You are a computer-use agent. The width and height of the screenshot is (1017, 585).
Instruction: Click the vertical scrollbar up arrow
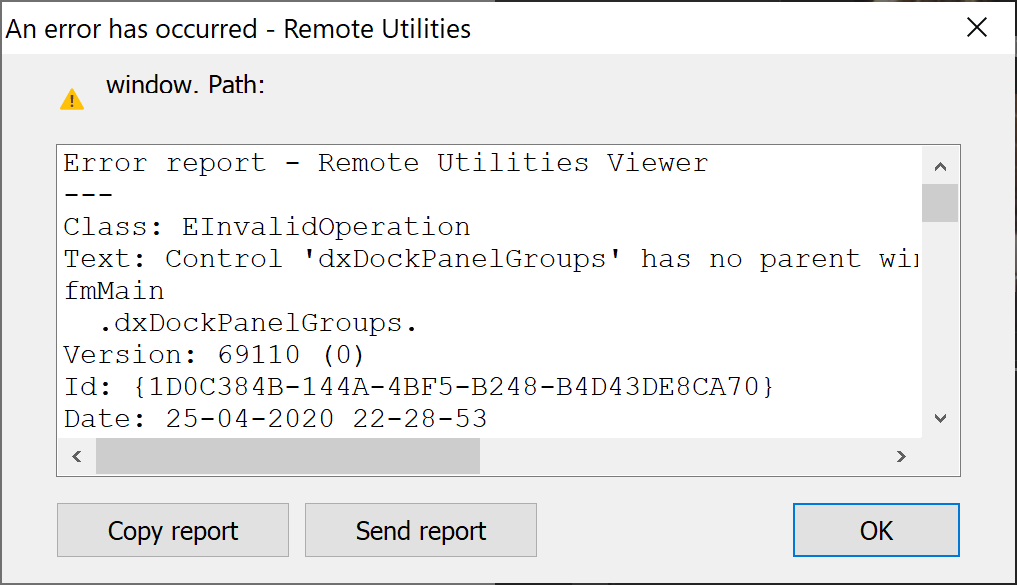940,166
